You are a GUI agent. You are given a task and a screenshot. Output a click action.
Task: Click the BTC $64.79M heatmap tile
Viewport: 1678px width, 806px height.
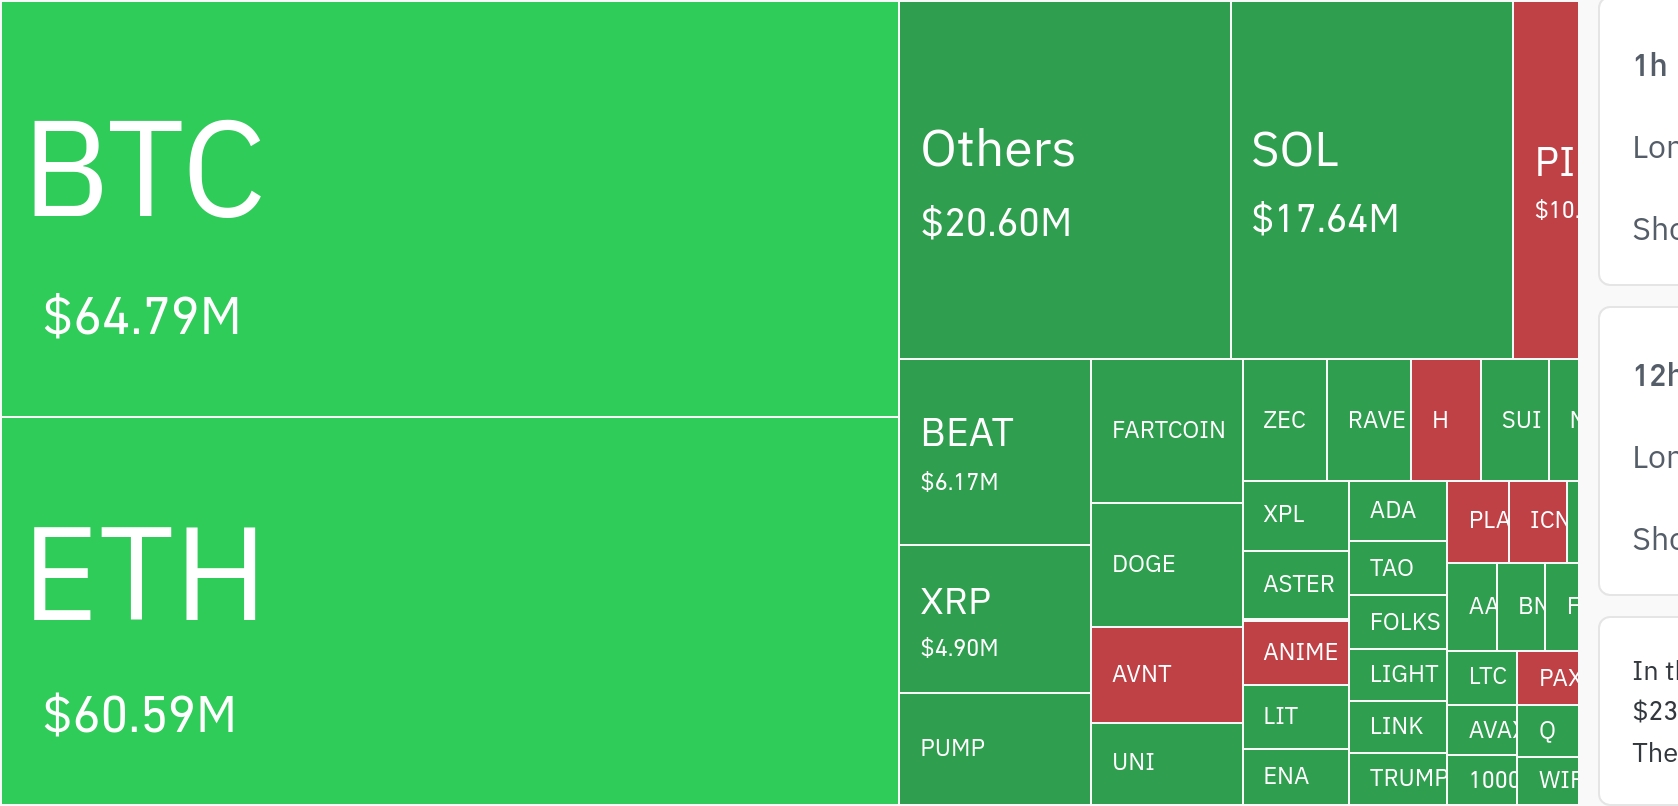(450, 208)
